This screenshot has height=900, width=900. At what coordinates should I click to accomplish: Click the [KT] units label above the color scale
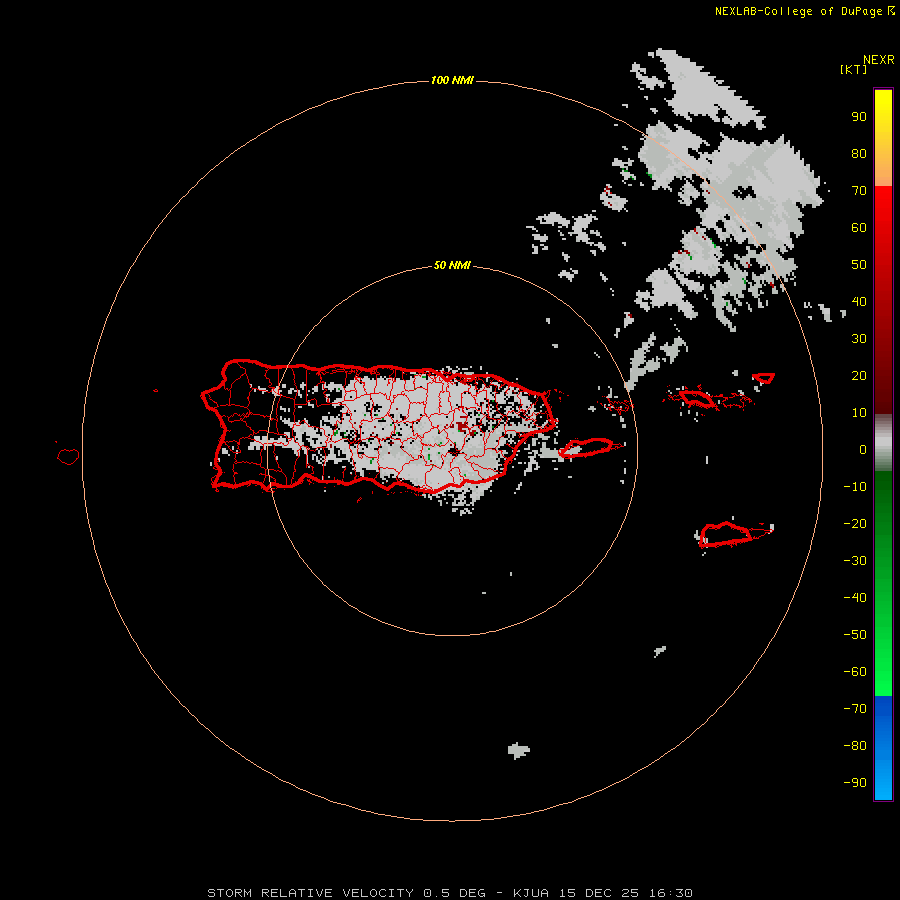click(853, 69)
